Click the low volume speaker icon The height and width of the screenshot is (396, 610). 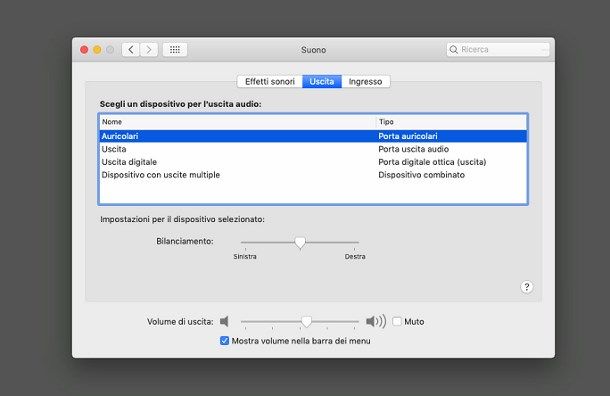coord(224,321)
